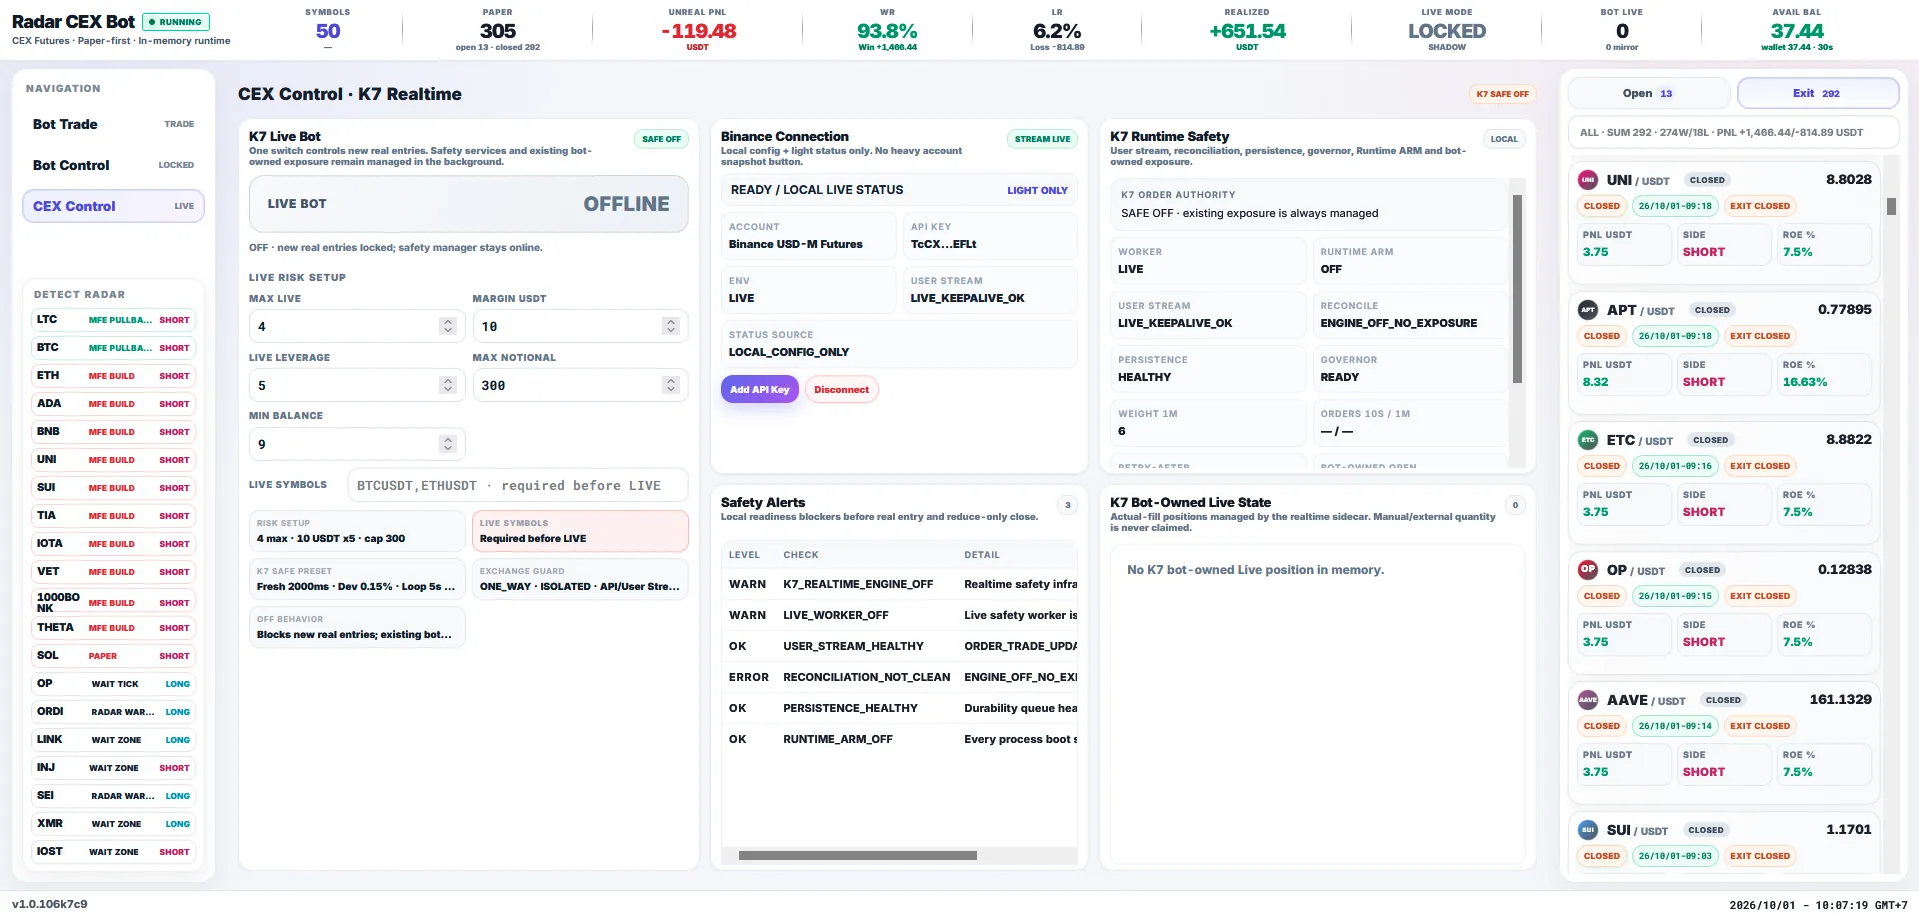Click the K7 SAFE OFF badge
Image resolution: width=1919 pixels, height=915 pixels.
pyautogui.click(x=1502, y=94)
